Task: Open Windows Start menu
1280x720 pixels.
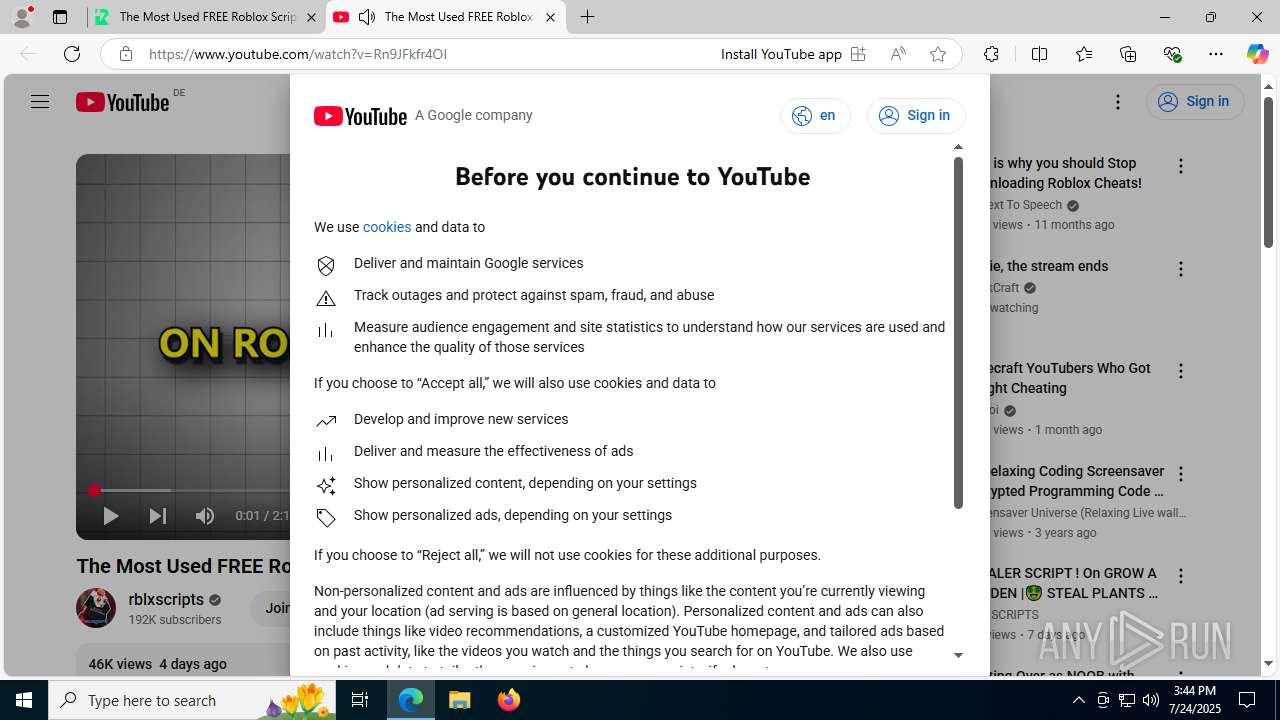Action: [x=24, y=700]
